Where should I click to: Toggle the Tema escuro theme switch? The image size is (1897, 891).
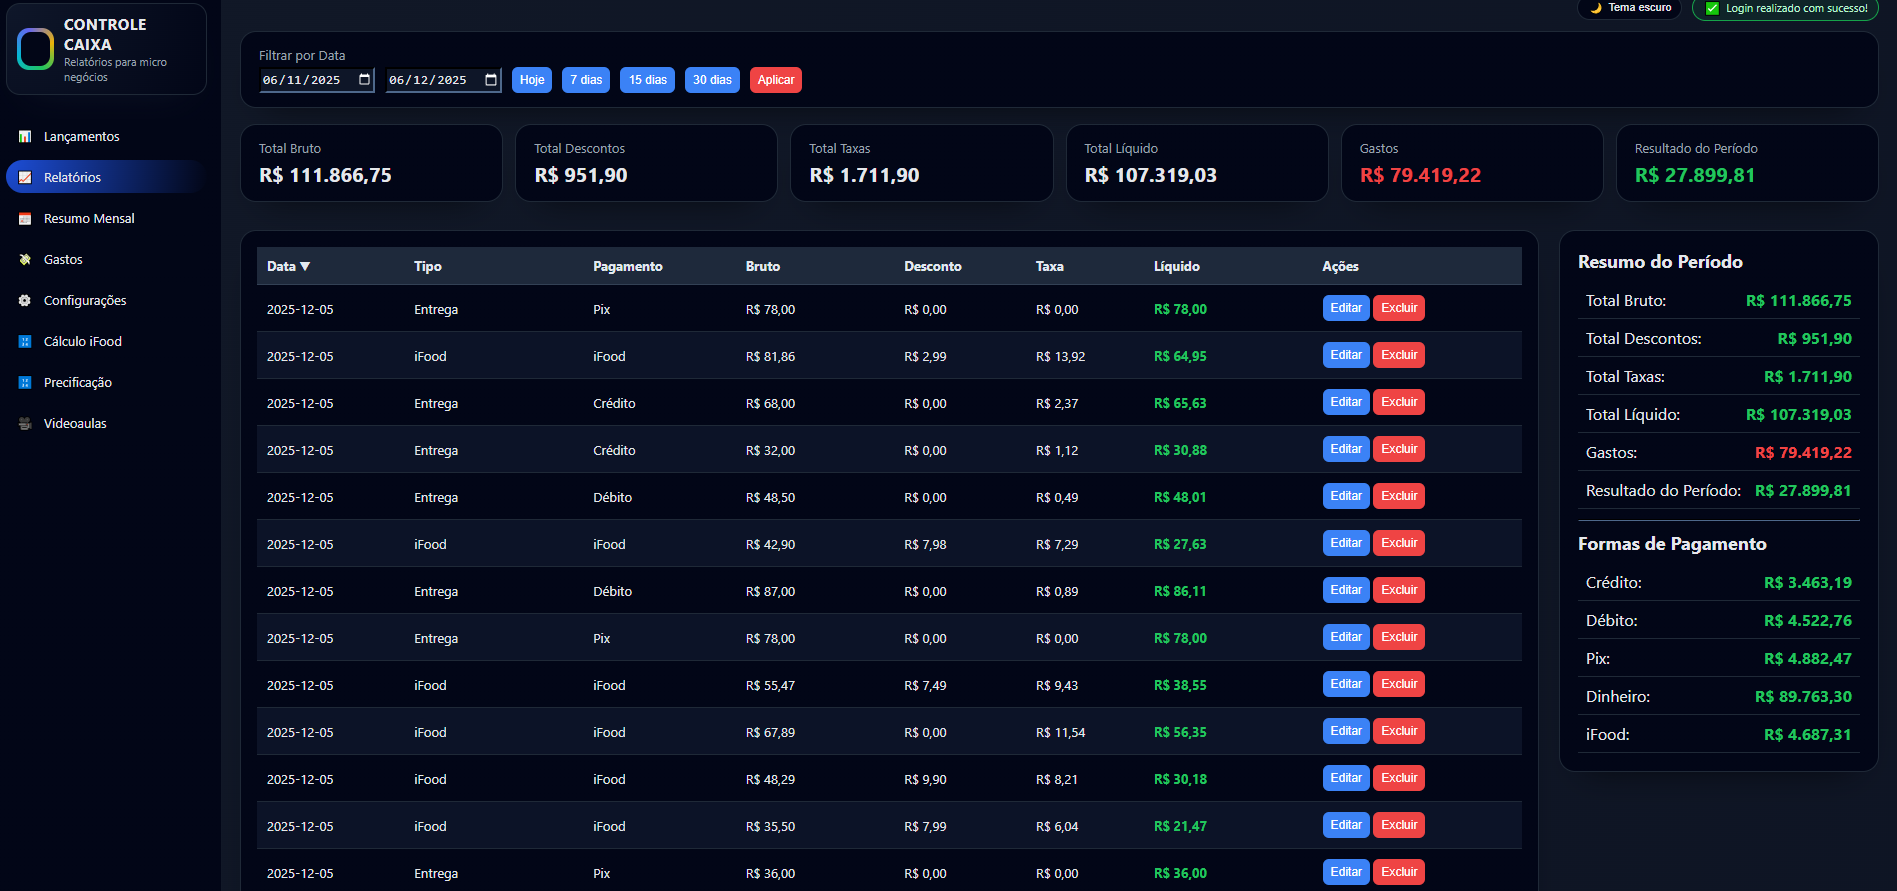1630,8
